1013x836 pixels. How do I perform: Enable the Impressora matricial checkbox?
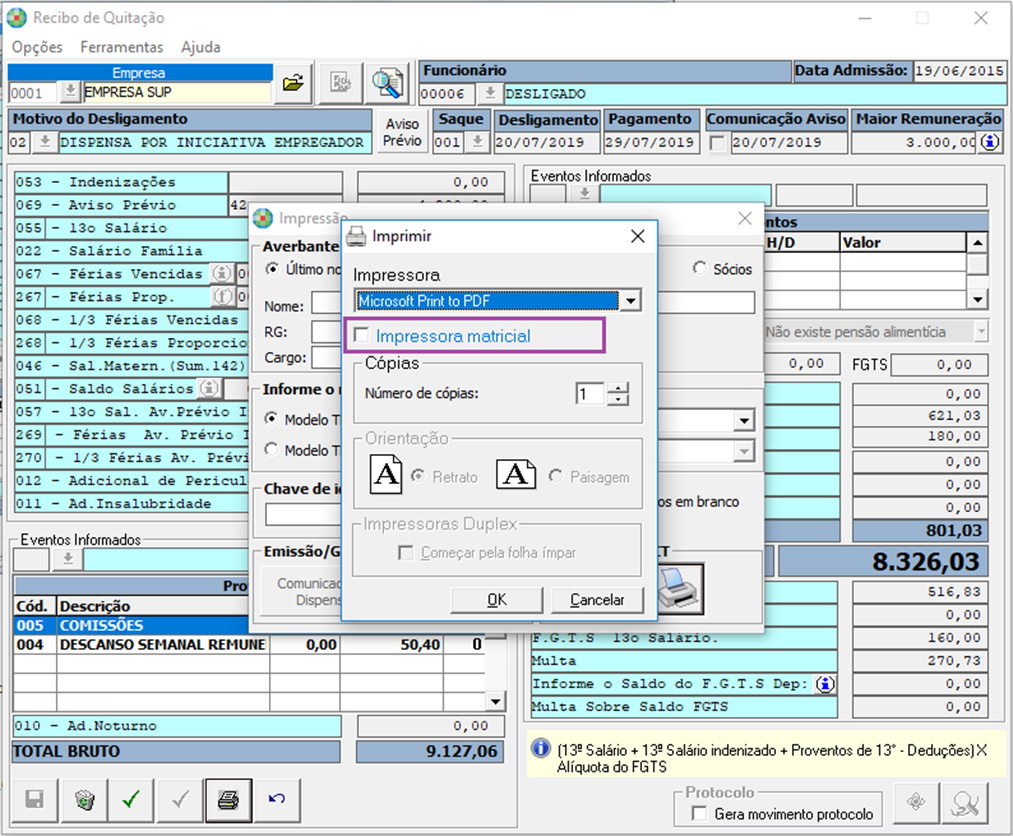(x=362, y=335)
